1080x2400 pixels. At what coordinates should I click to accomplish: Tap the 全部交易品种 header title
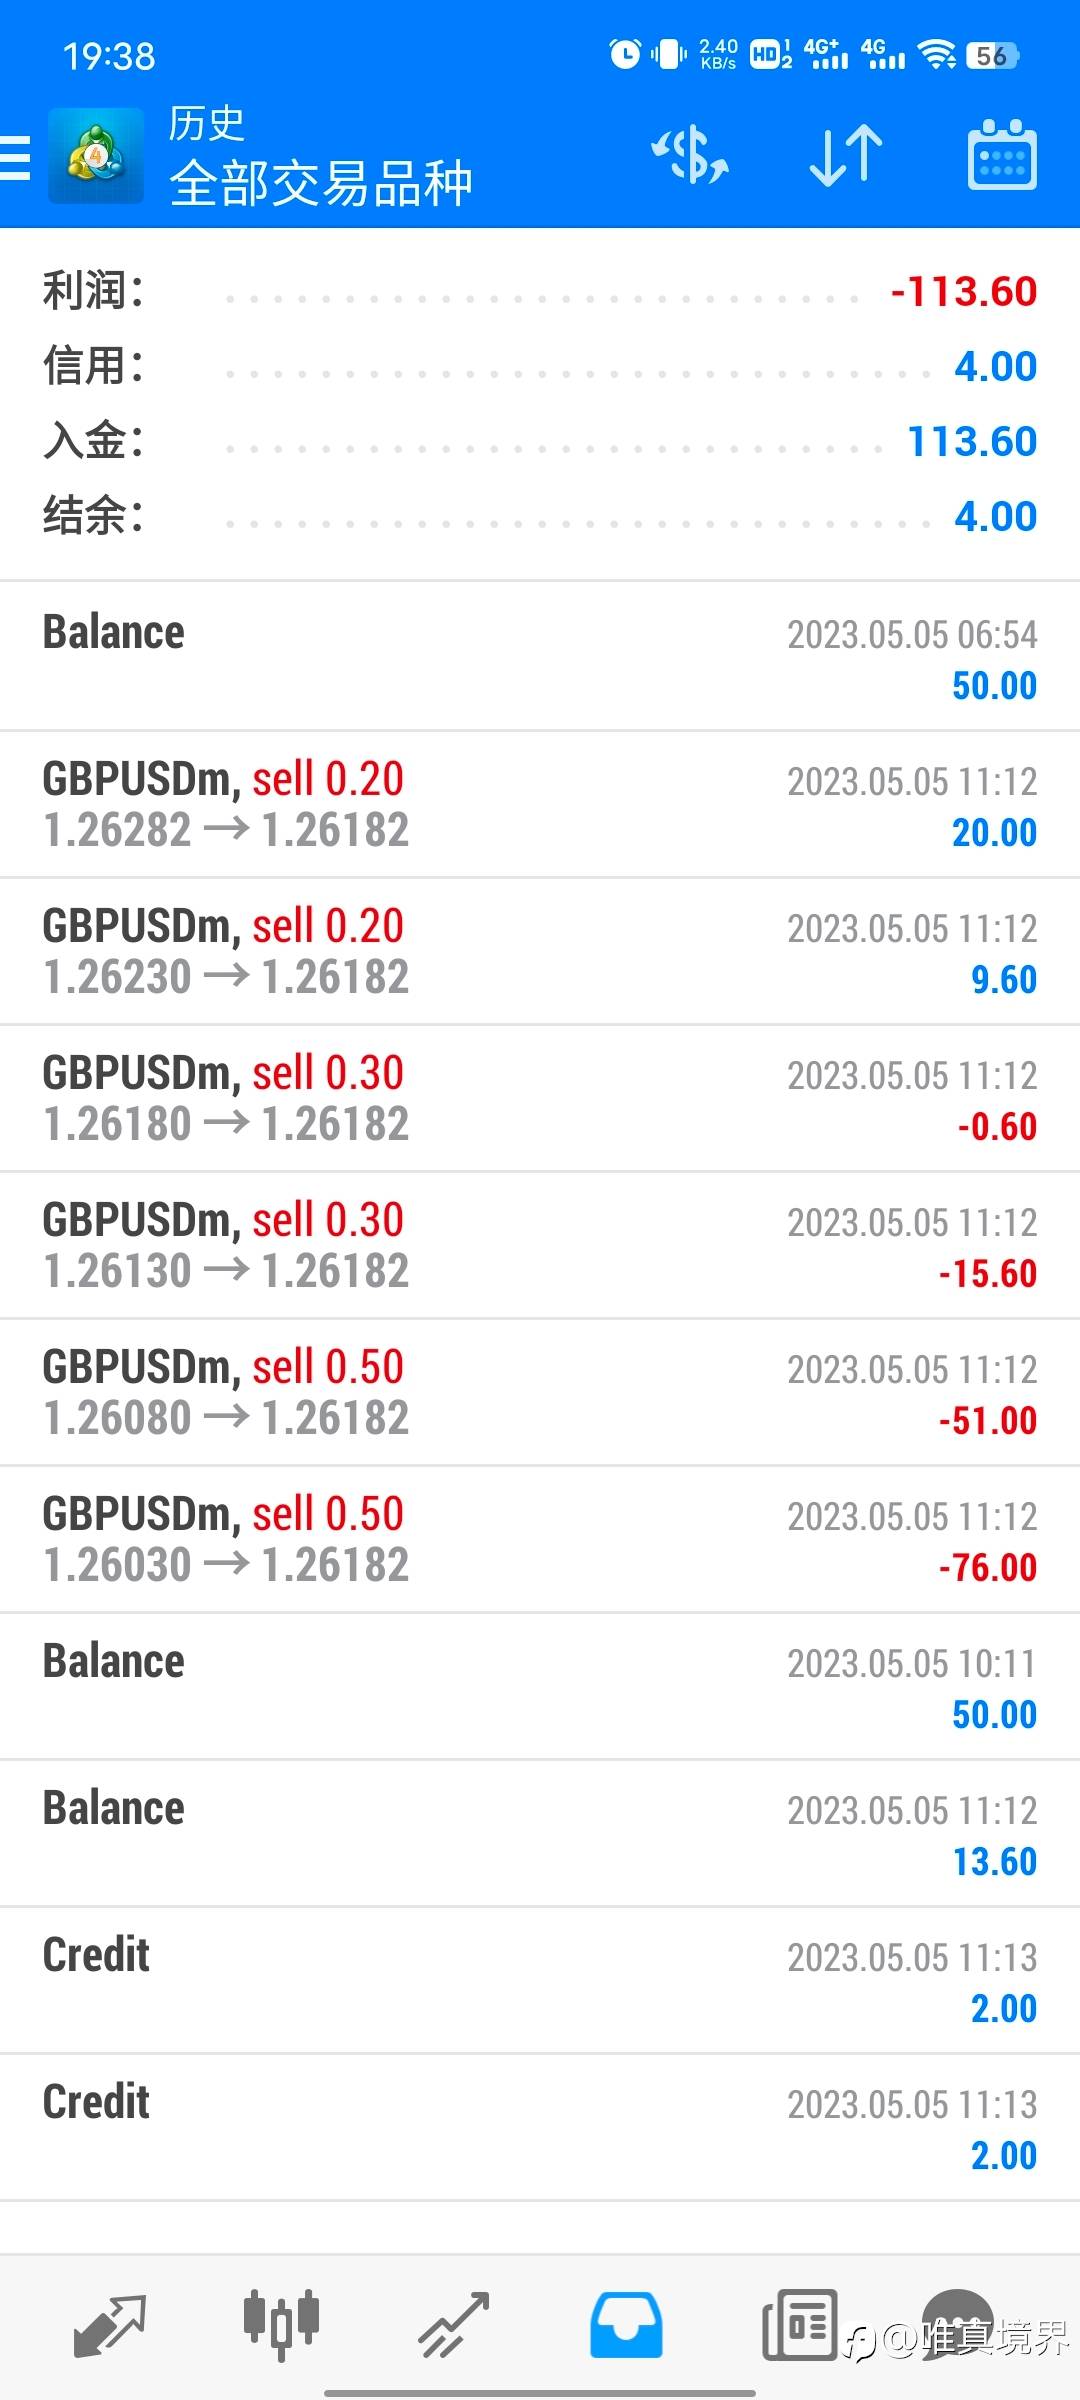click(x=320, y=182)
